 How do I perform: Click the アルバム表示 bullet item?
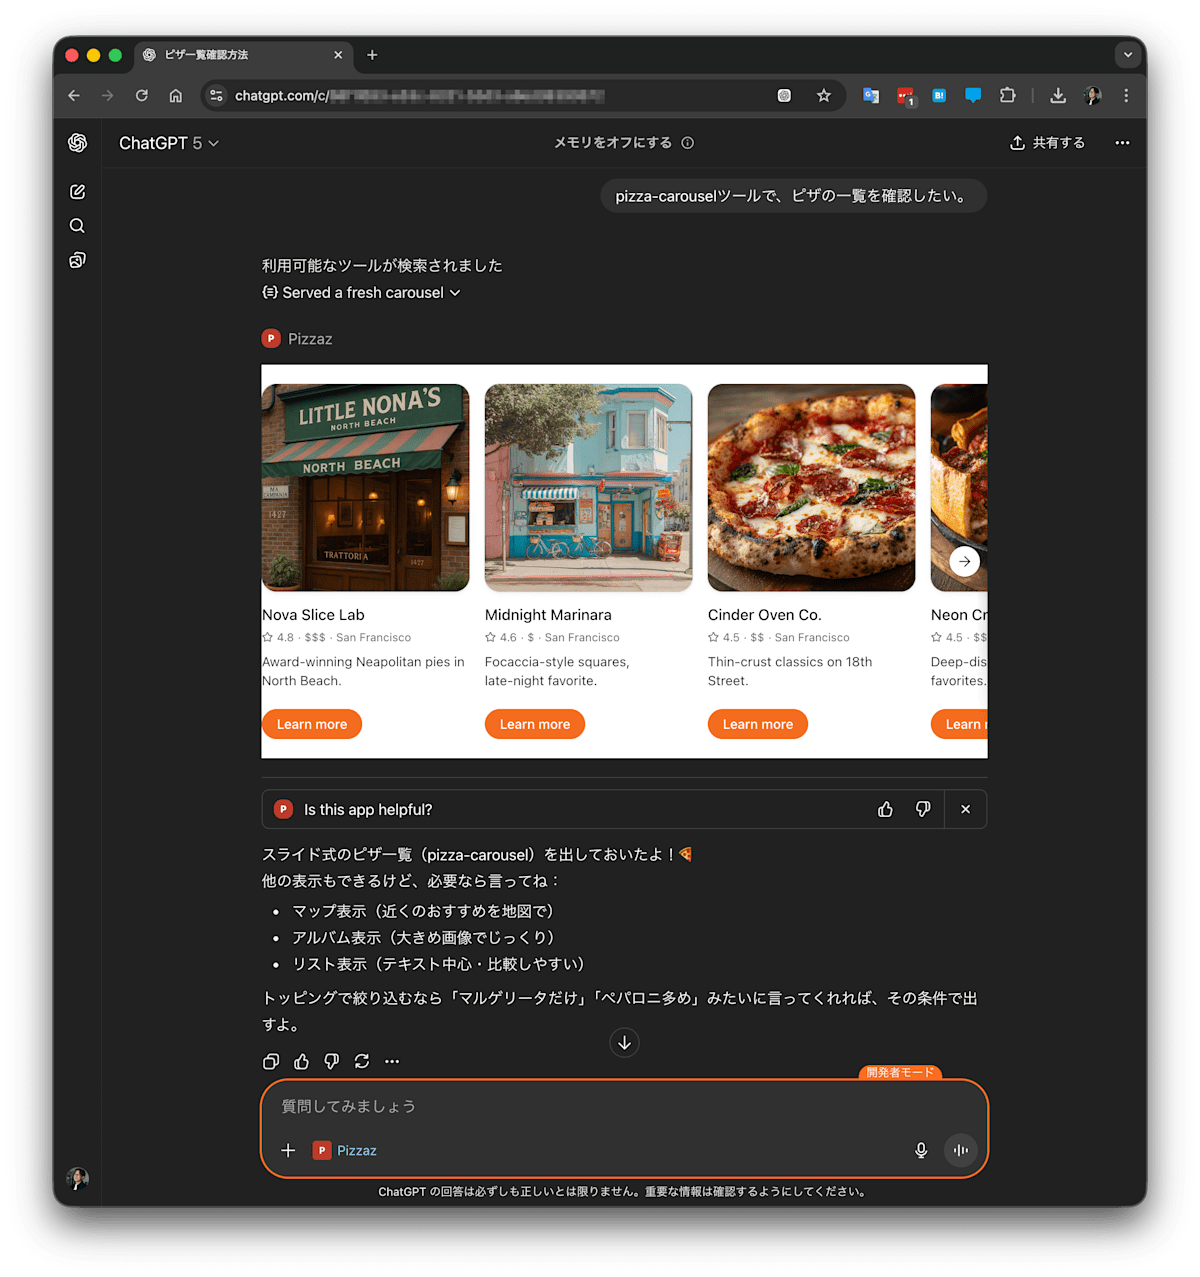(x=422, y=938)
